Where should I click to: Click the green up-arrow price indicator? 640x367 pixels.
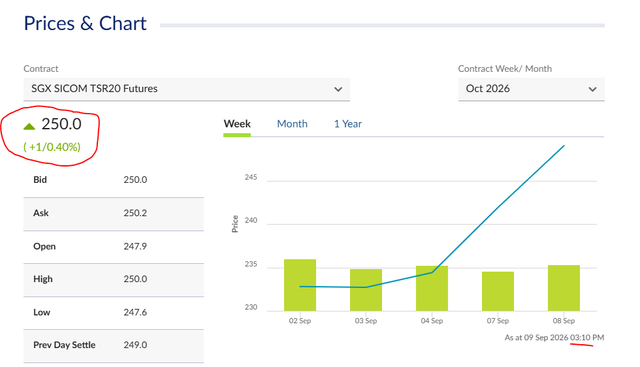coord(29,126)
